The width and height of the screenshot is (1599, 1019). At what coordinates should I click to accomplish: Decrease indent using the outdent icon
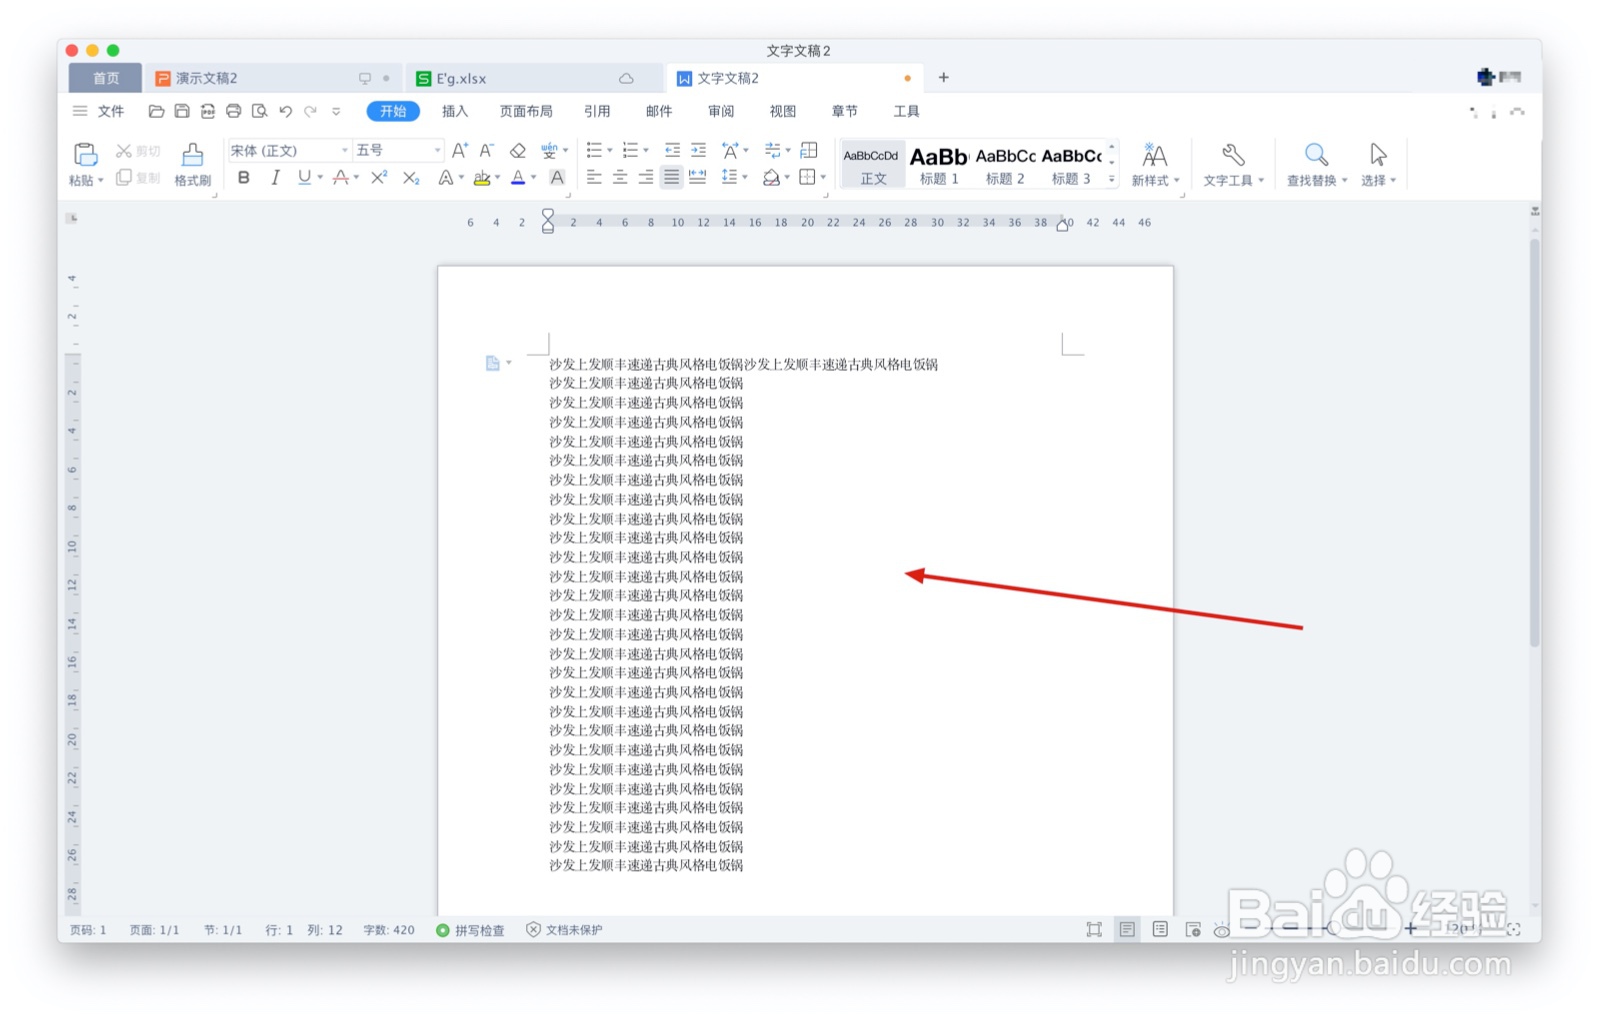coord(672,150)
